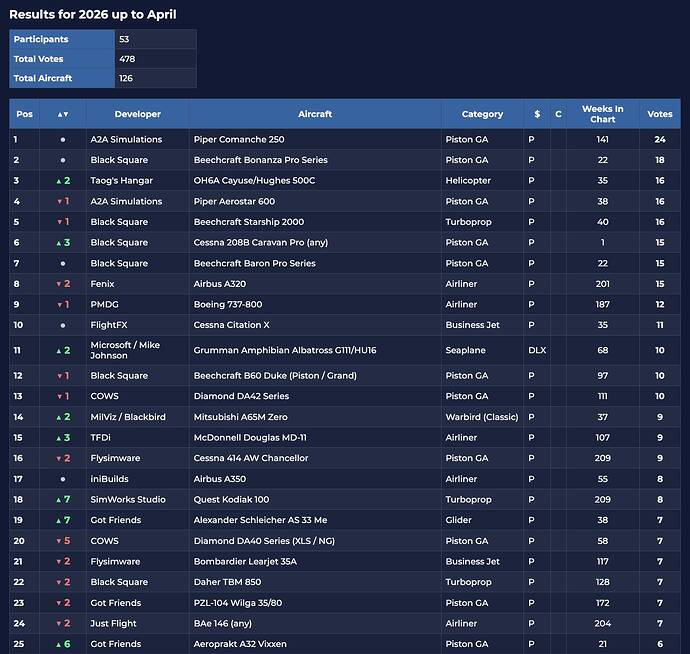Image resolution: width=690 pixels, height=654 pixels.
Task: Sort by the Aircraft column header
Action: point(315,114)
